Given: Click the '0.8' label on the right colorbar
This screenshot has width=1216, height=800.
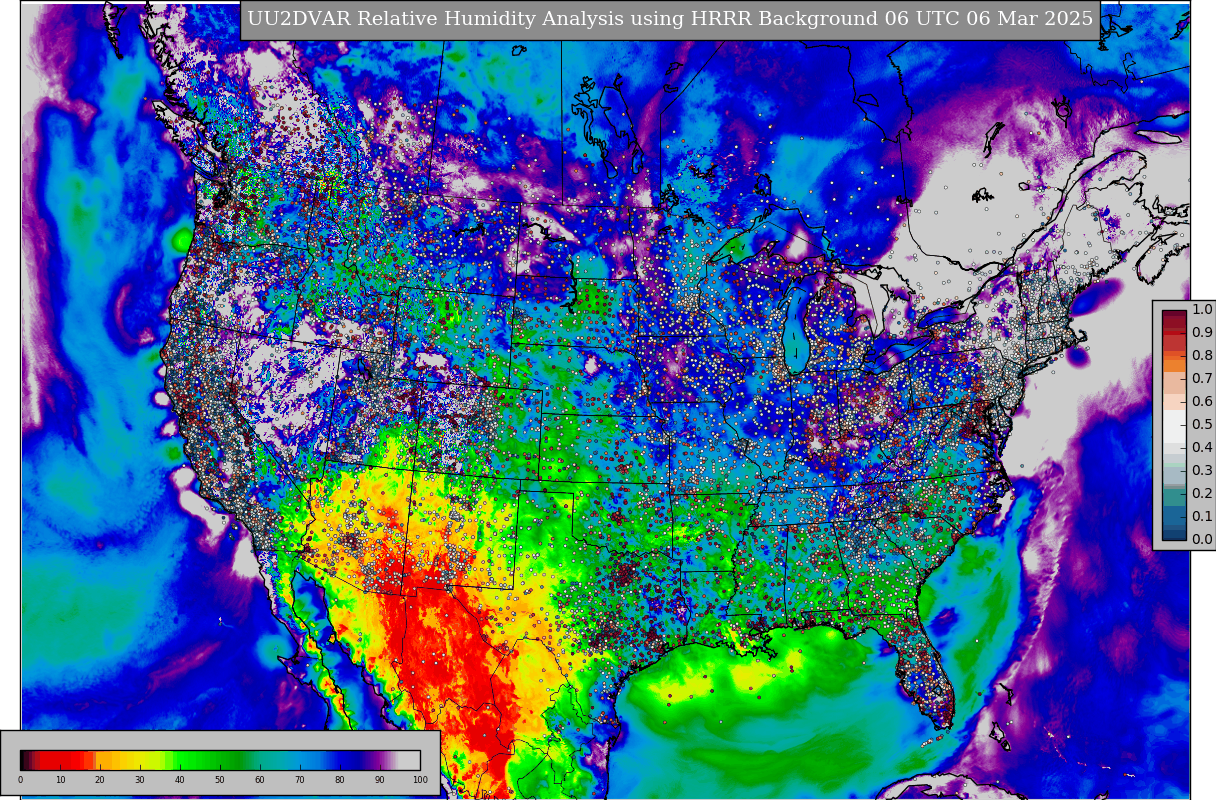Looking at the screenshot, I should point(1202,355).
